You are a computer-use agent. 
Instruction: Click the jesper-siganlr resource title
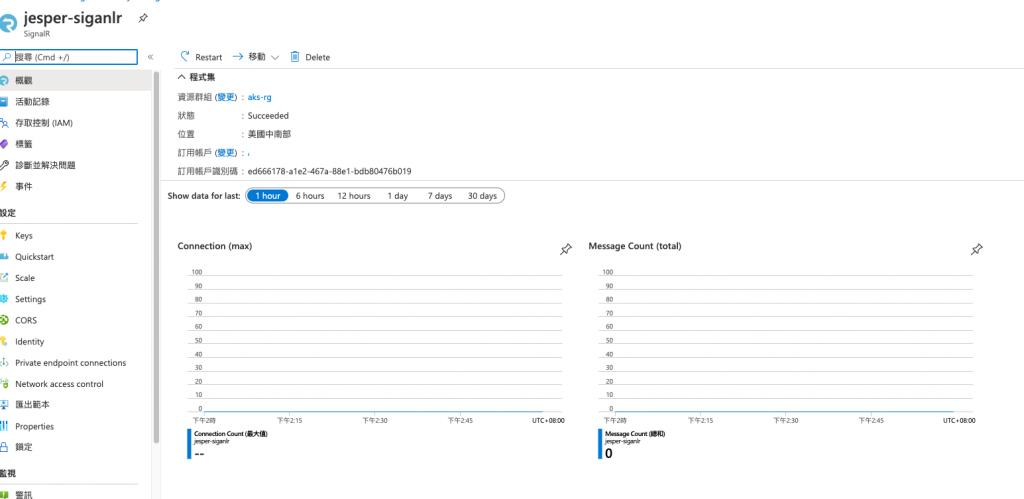pos(72,18)
